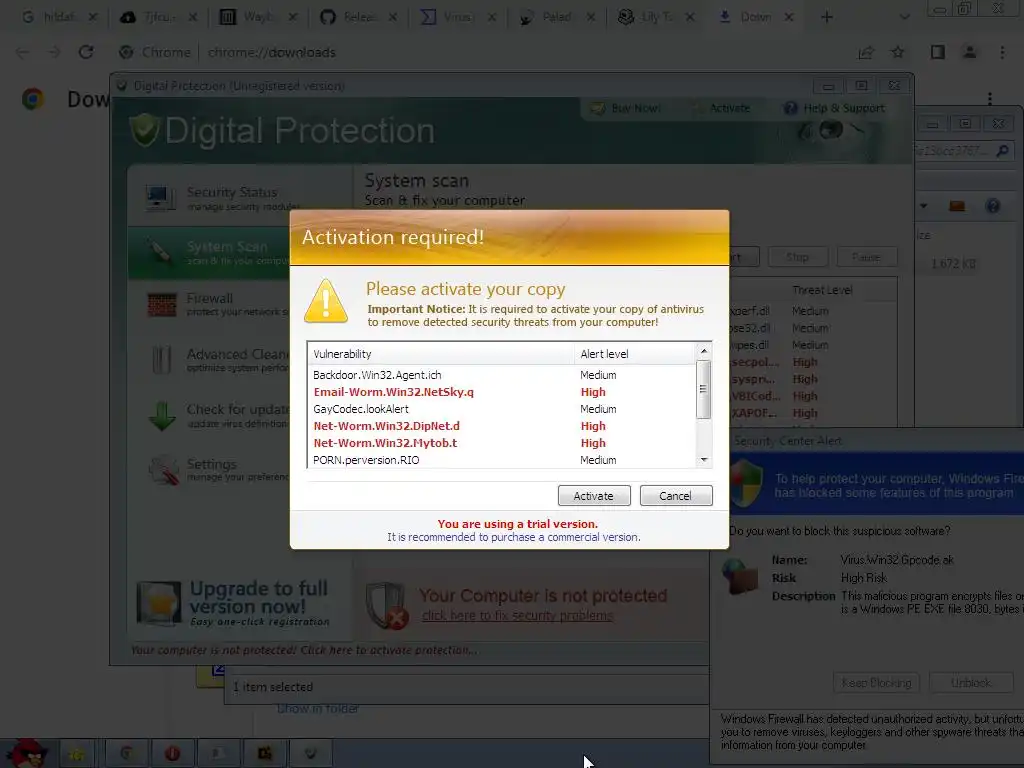1024x768 pixels.
Task: Click blue help icon in Explorer toolbar
Action: point(993,206)
